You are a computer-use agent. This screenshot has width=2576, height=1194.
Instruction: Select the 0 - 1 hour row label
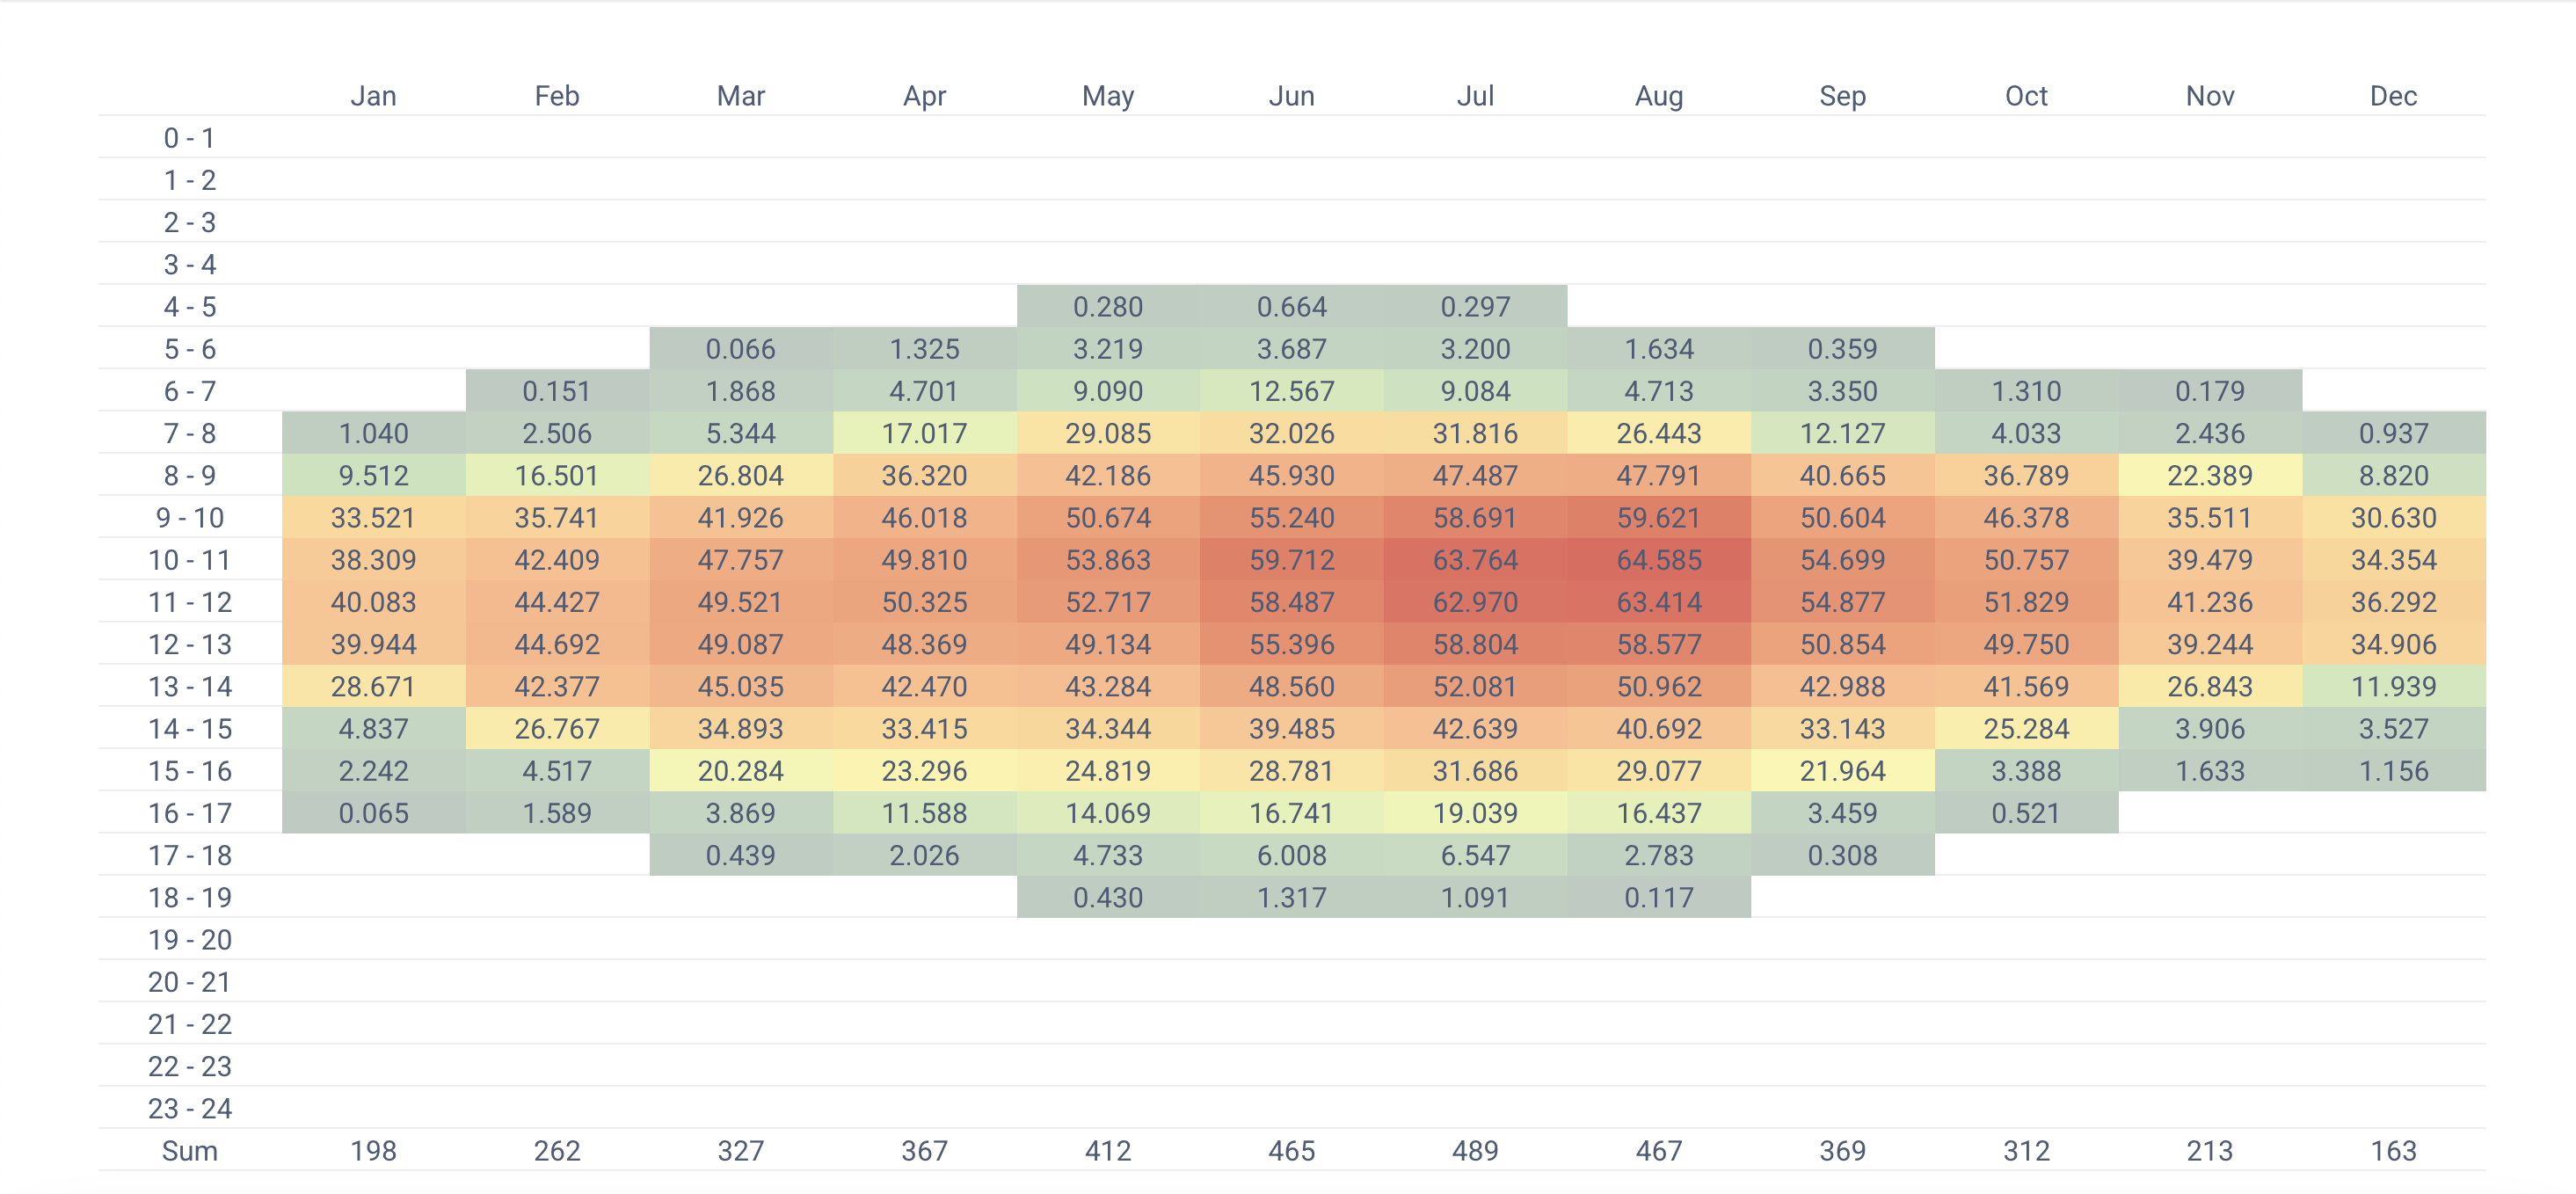[190, 138]
